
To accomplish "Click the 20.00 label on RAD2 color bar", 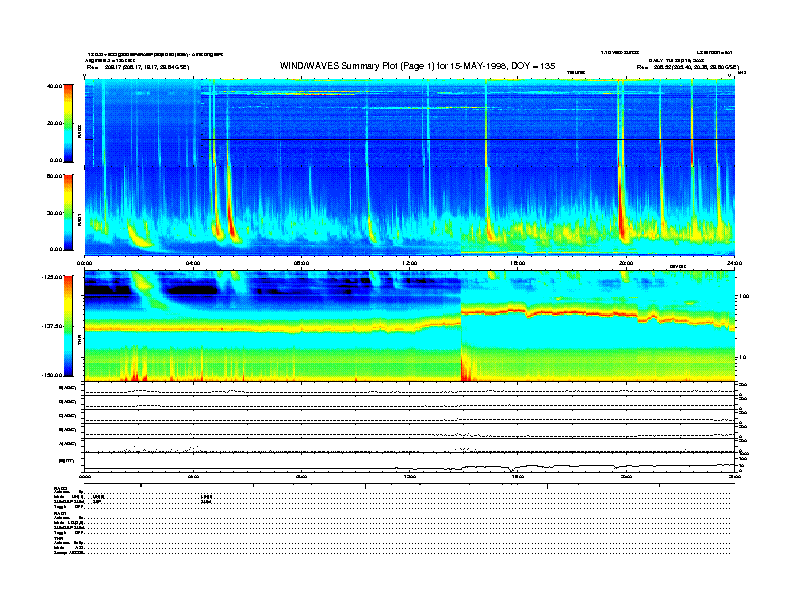I will [54, 123].
